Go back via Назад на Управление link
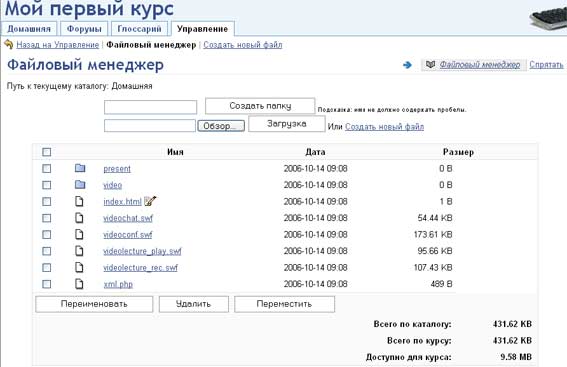This screenshot has width=567, height=367. 57,45
